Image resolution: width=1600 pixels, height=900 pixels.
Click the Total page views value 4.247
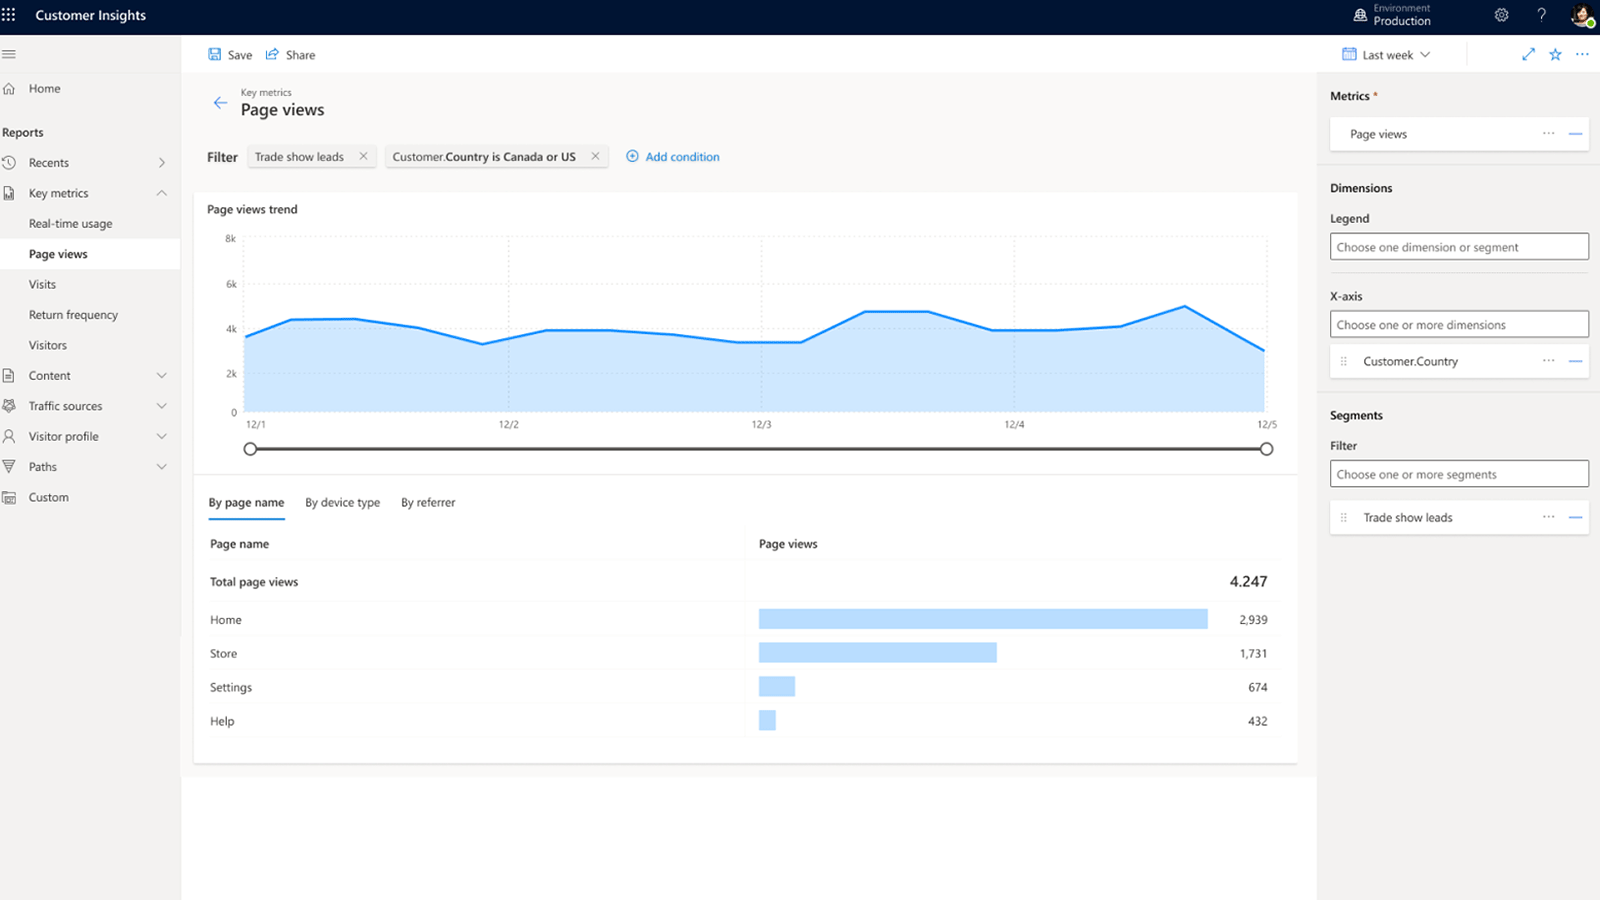pos(1248,581)
